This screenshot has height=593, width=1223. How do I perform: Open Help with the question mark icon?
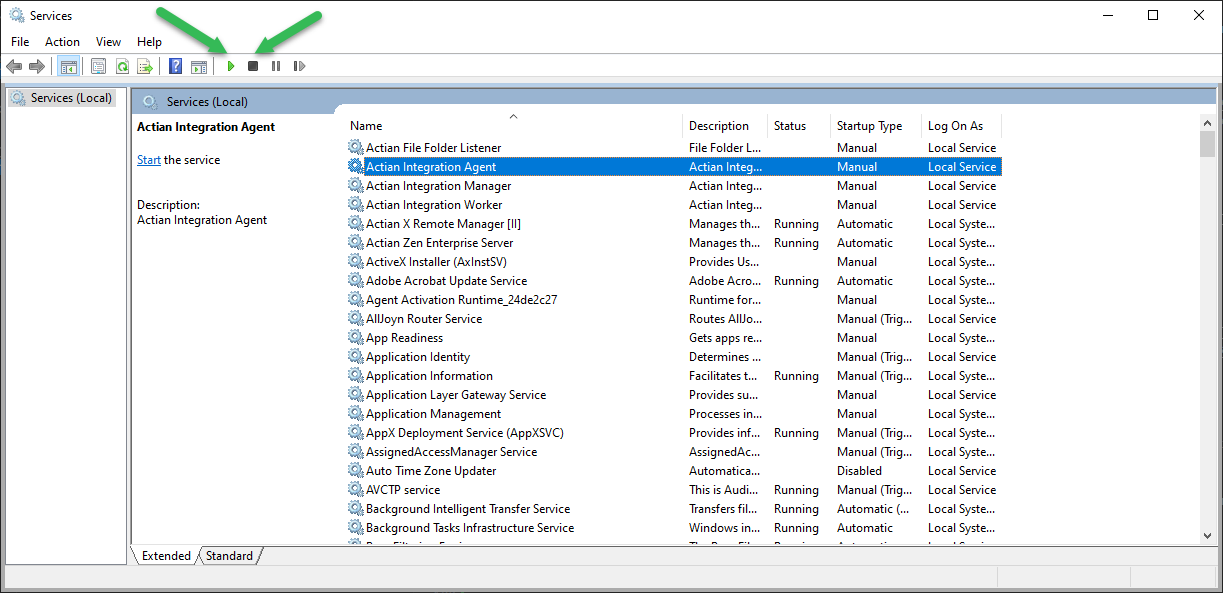[x=175, y=66]
